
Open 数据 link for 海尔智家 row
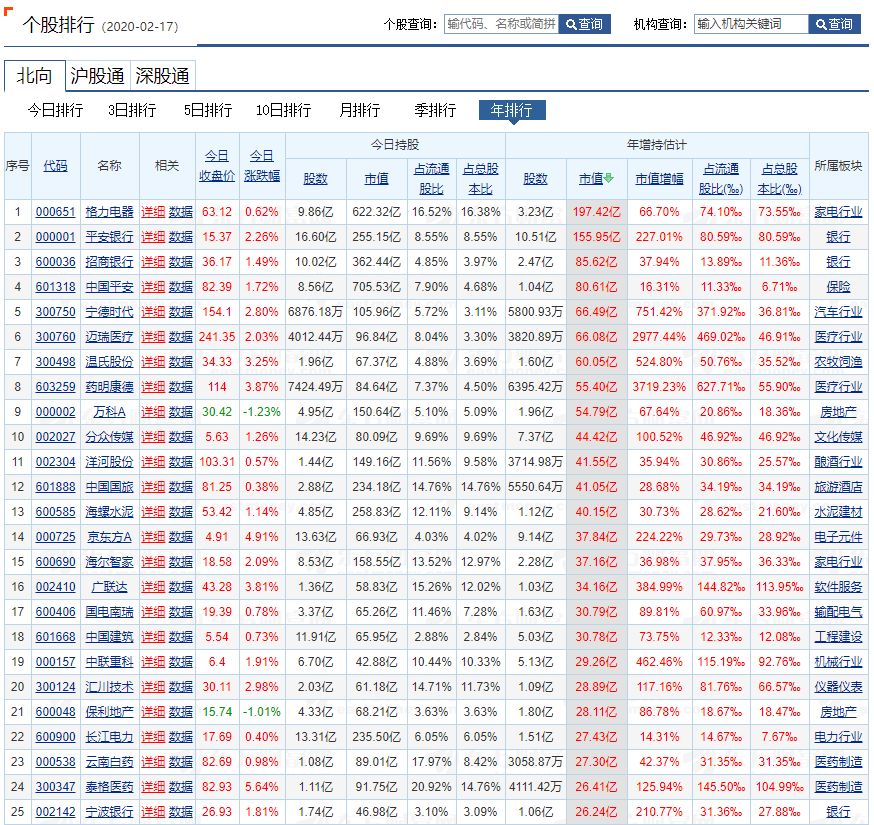[181, 562]
